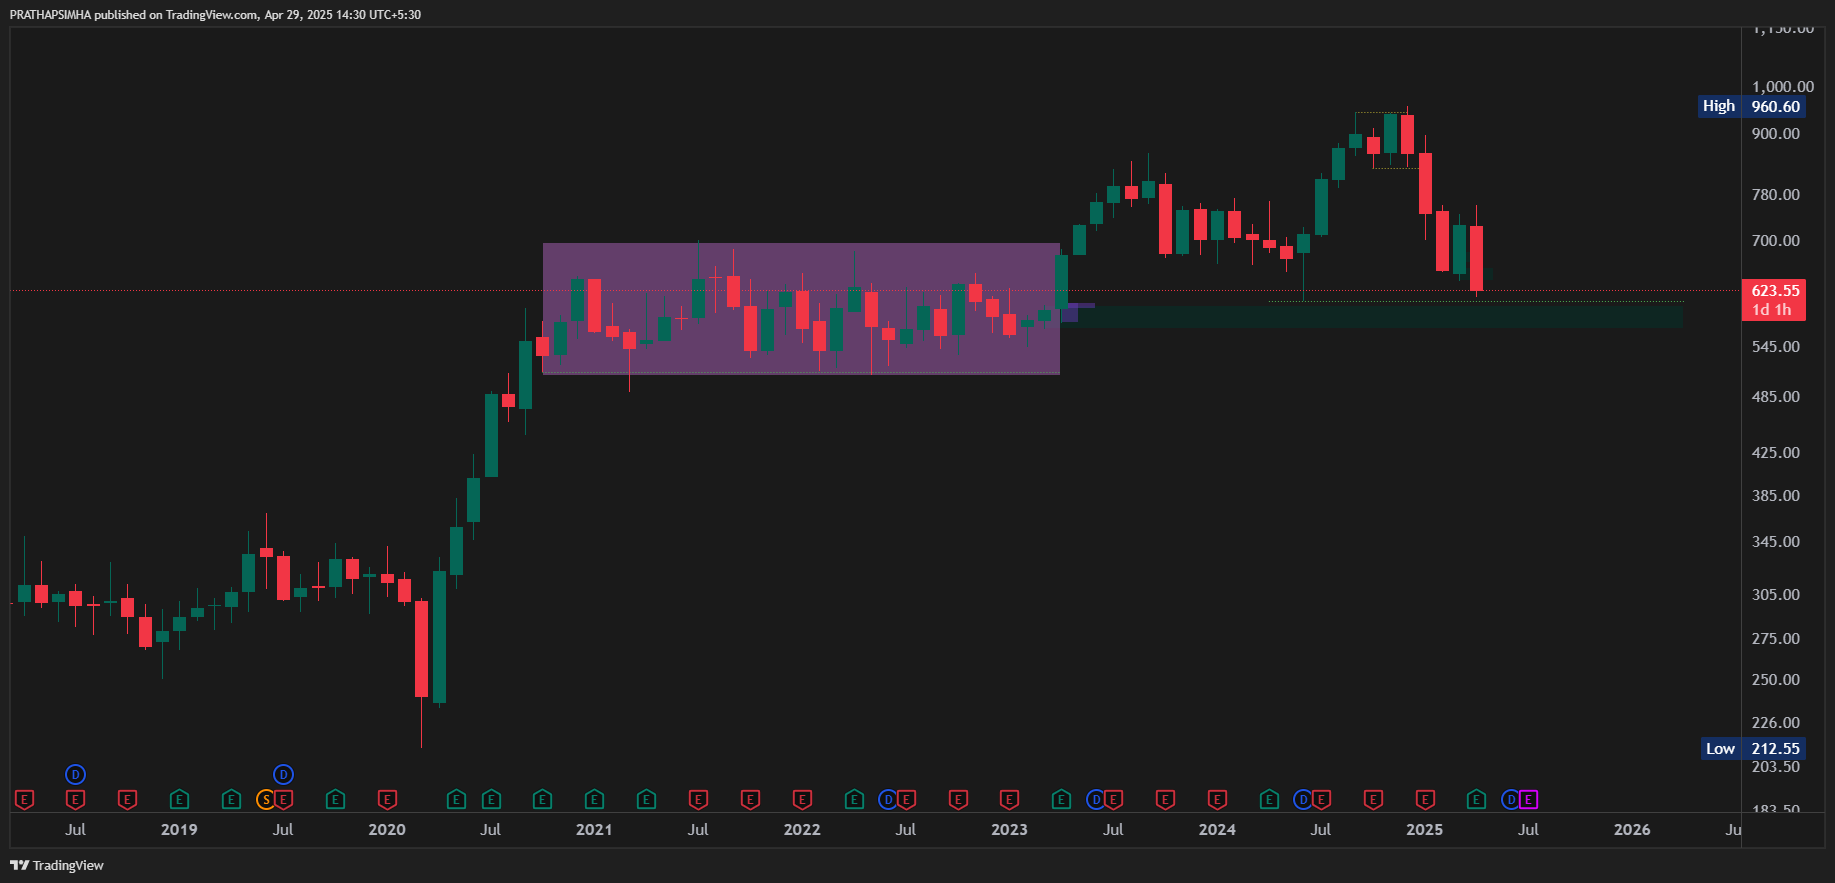This screenshot has width=1835, height=883.
Task: Click the 900.00 price axis label
Action: tap(1775, 133)
